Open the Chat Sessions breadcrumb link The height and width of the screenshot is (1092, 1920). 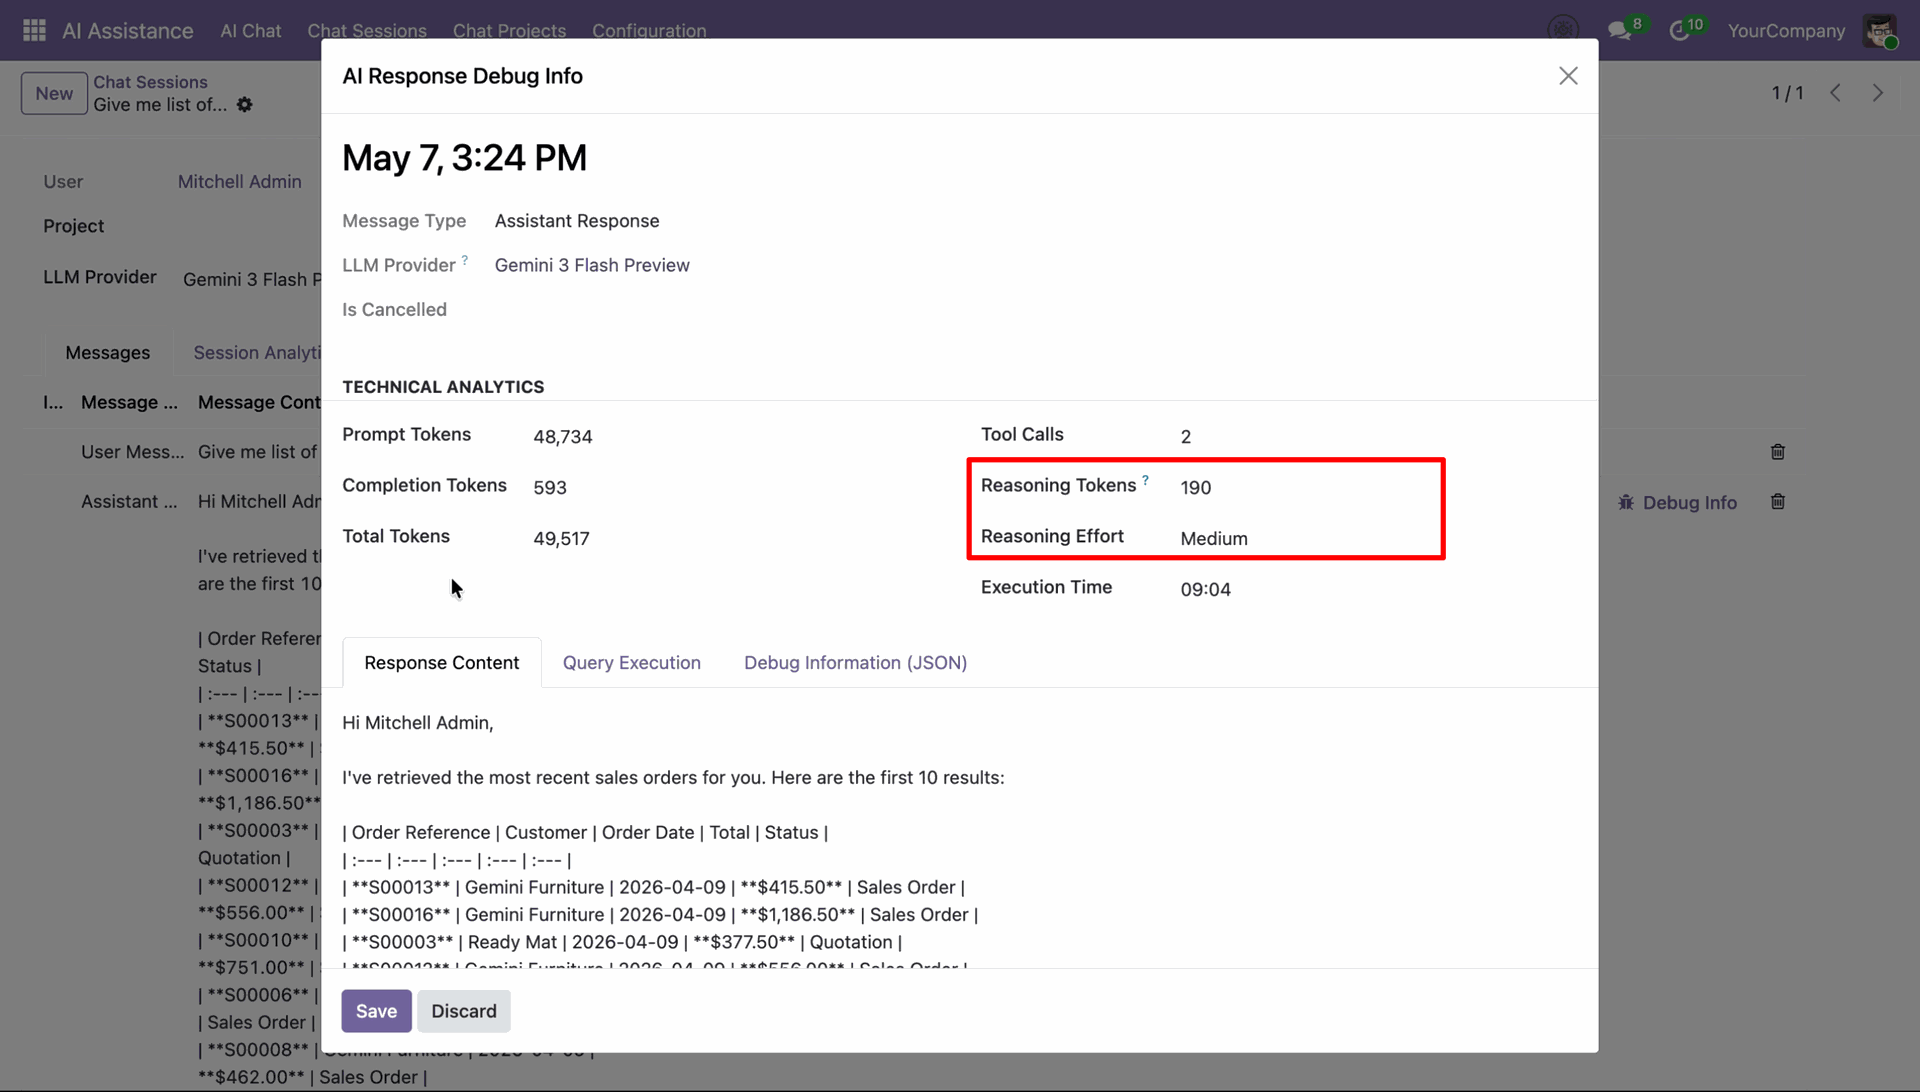[151, 82]
